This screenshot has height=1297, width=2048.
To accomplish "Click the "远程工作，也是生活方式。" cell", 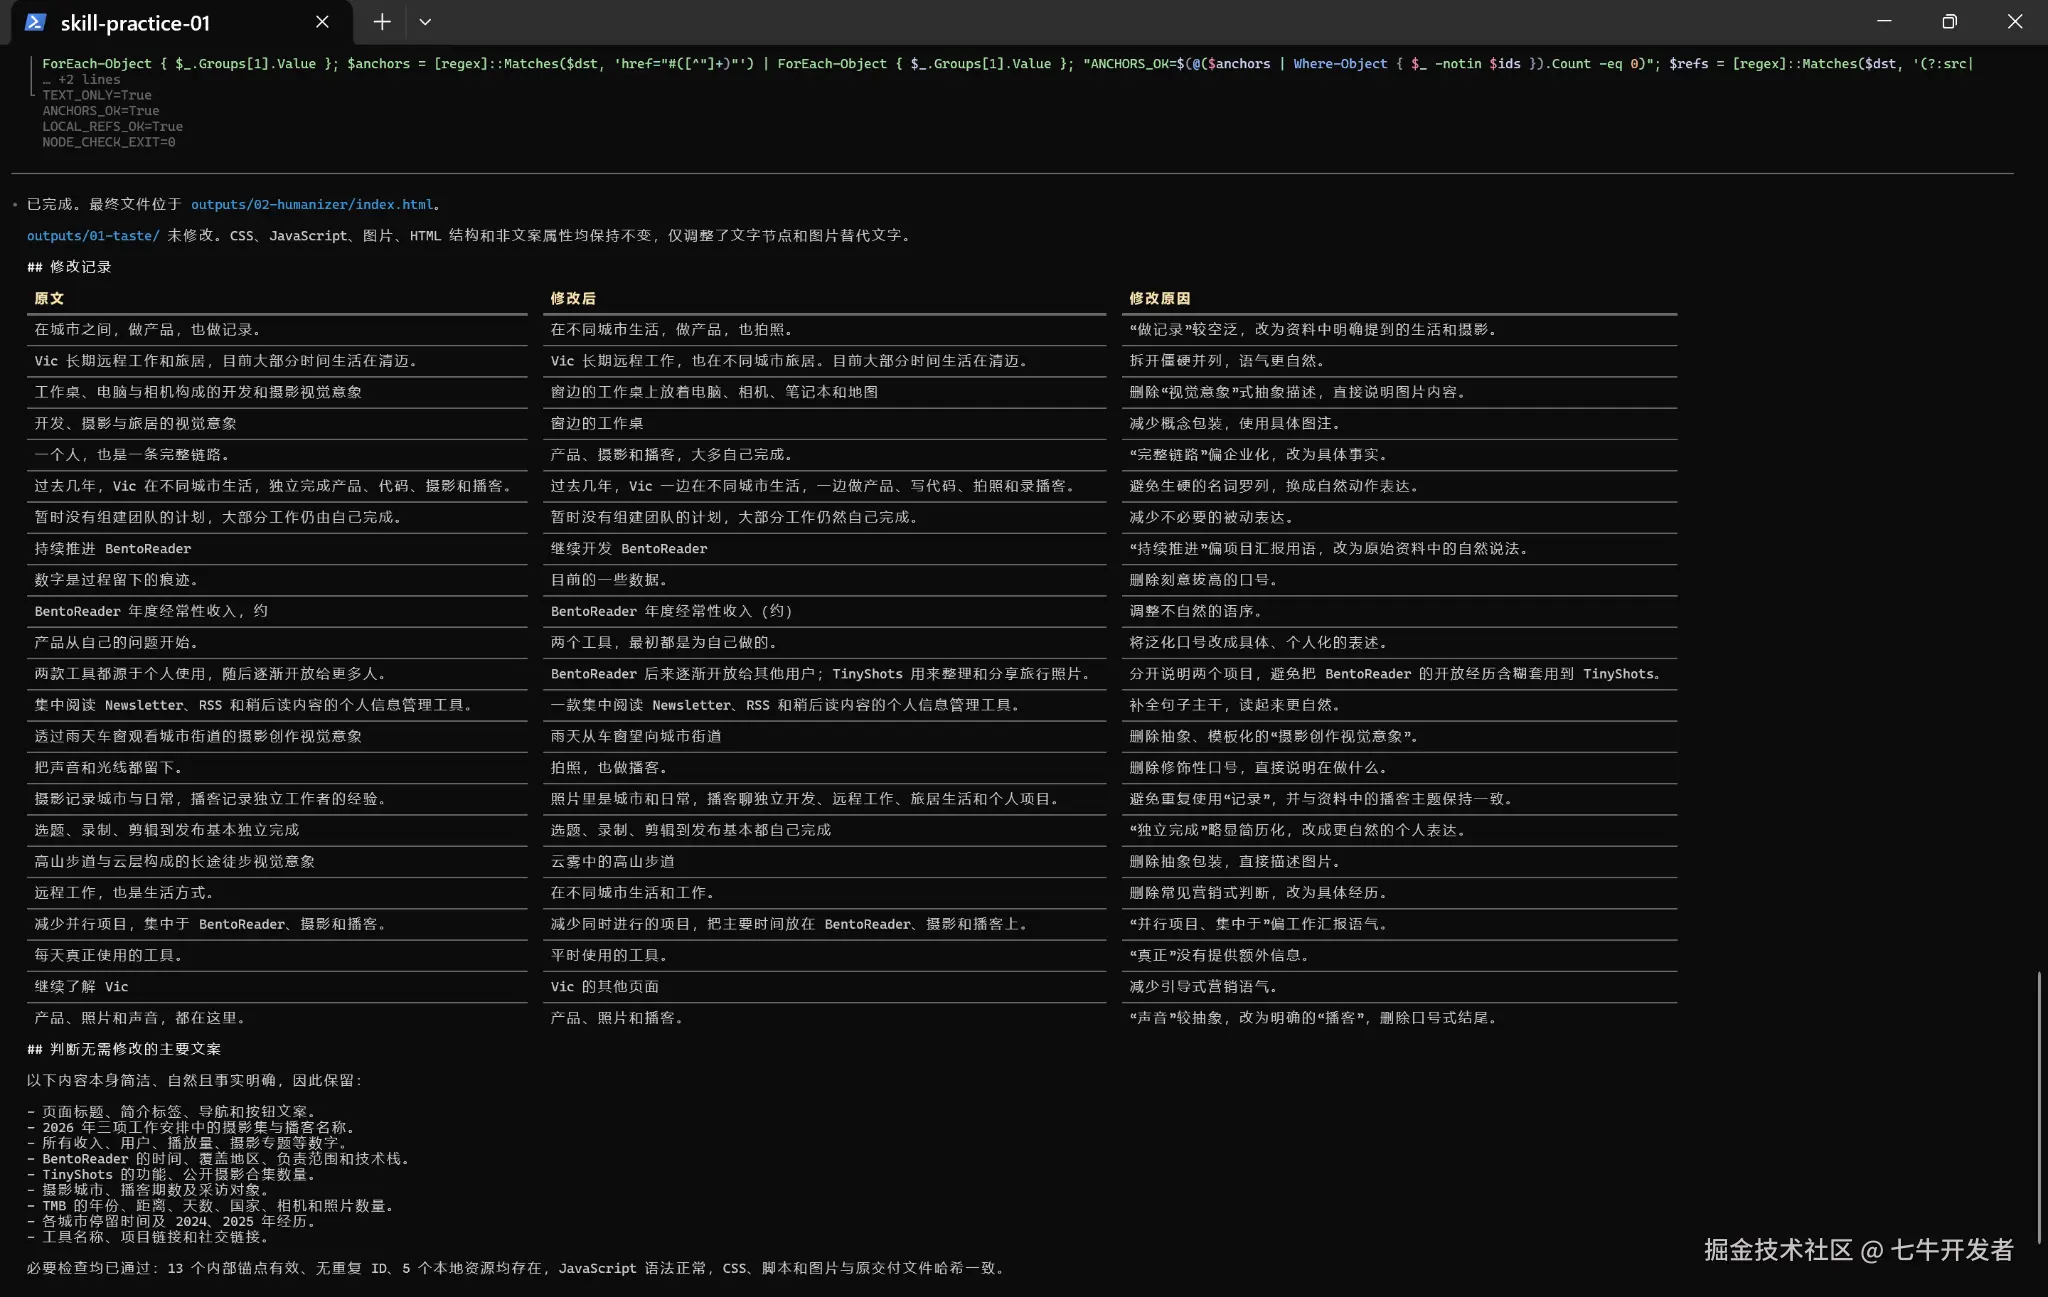I will (x=124, y=893).
